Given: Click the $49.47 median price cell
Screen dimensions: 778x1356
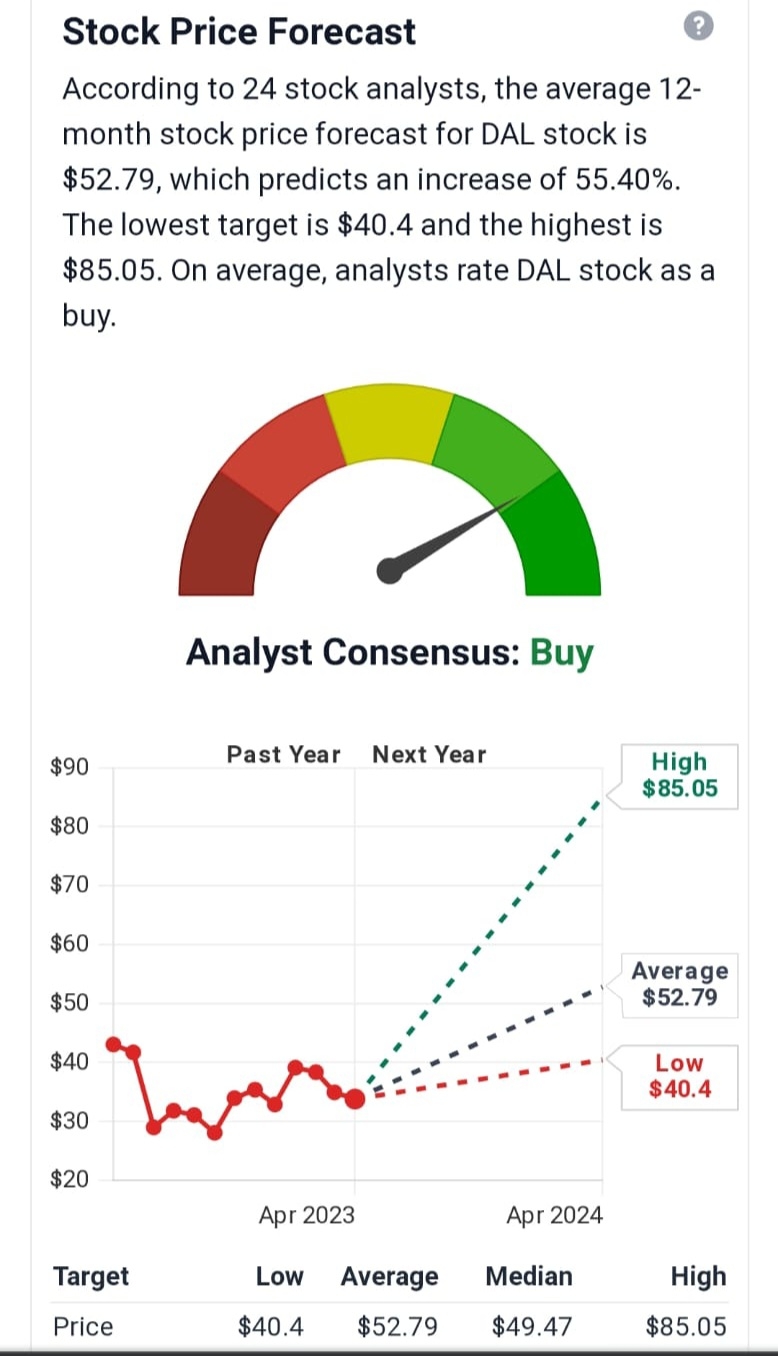Looking at the screenshot, I should [532, 1327].
